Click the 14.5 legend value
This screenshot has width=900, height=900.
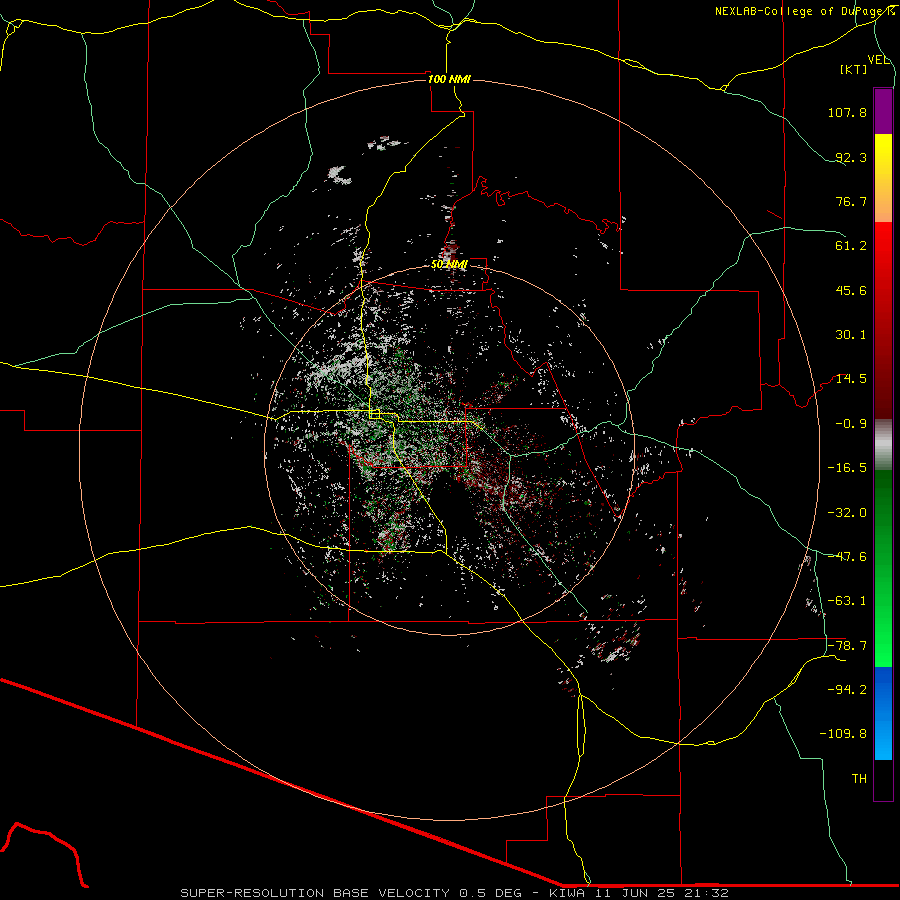coord(851,379)
